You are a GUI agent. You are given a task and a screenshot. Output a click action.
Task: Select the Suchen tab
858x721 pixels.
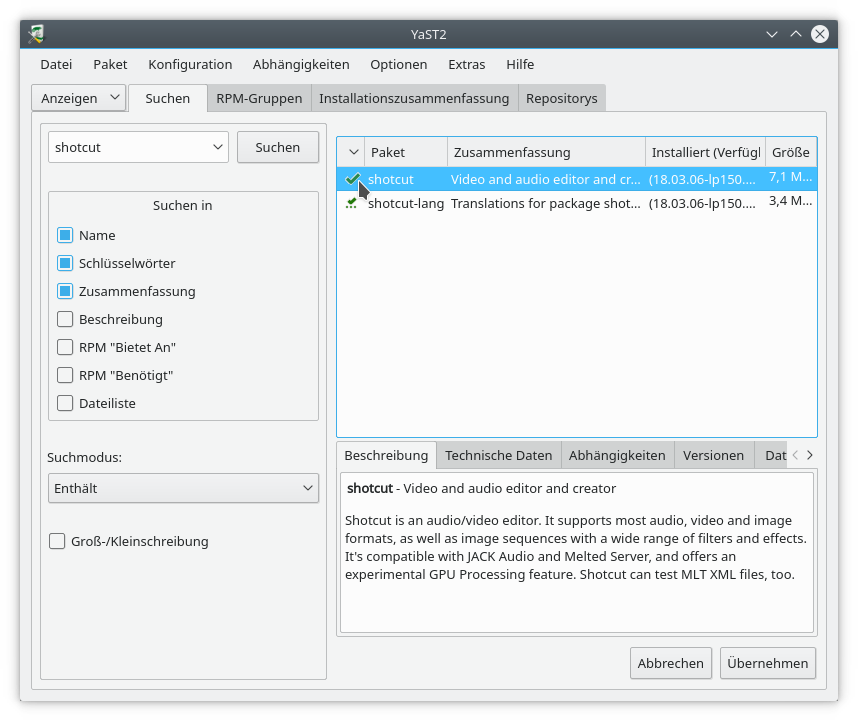168,98
